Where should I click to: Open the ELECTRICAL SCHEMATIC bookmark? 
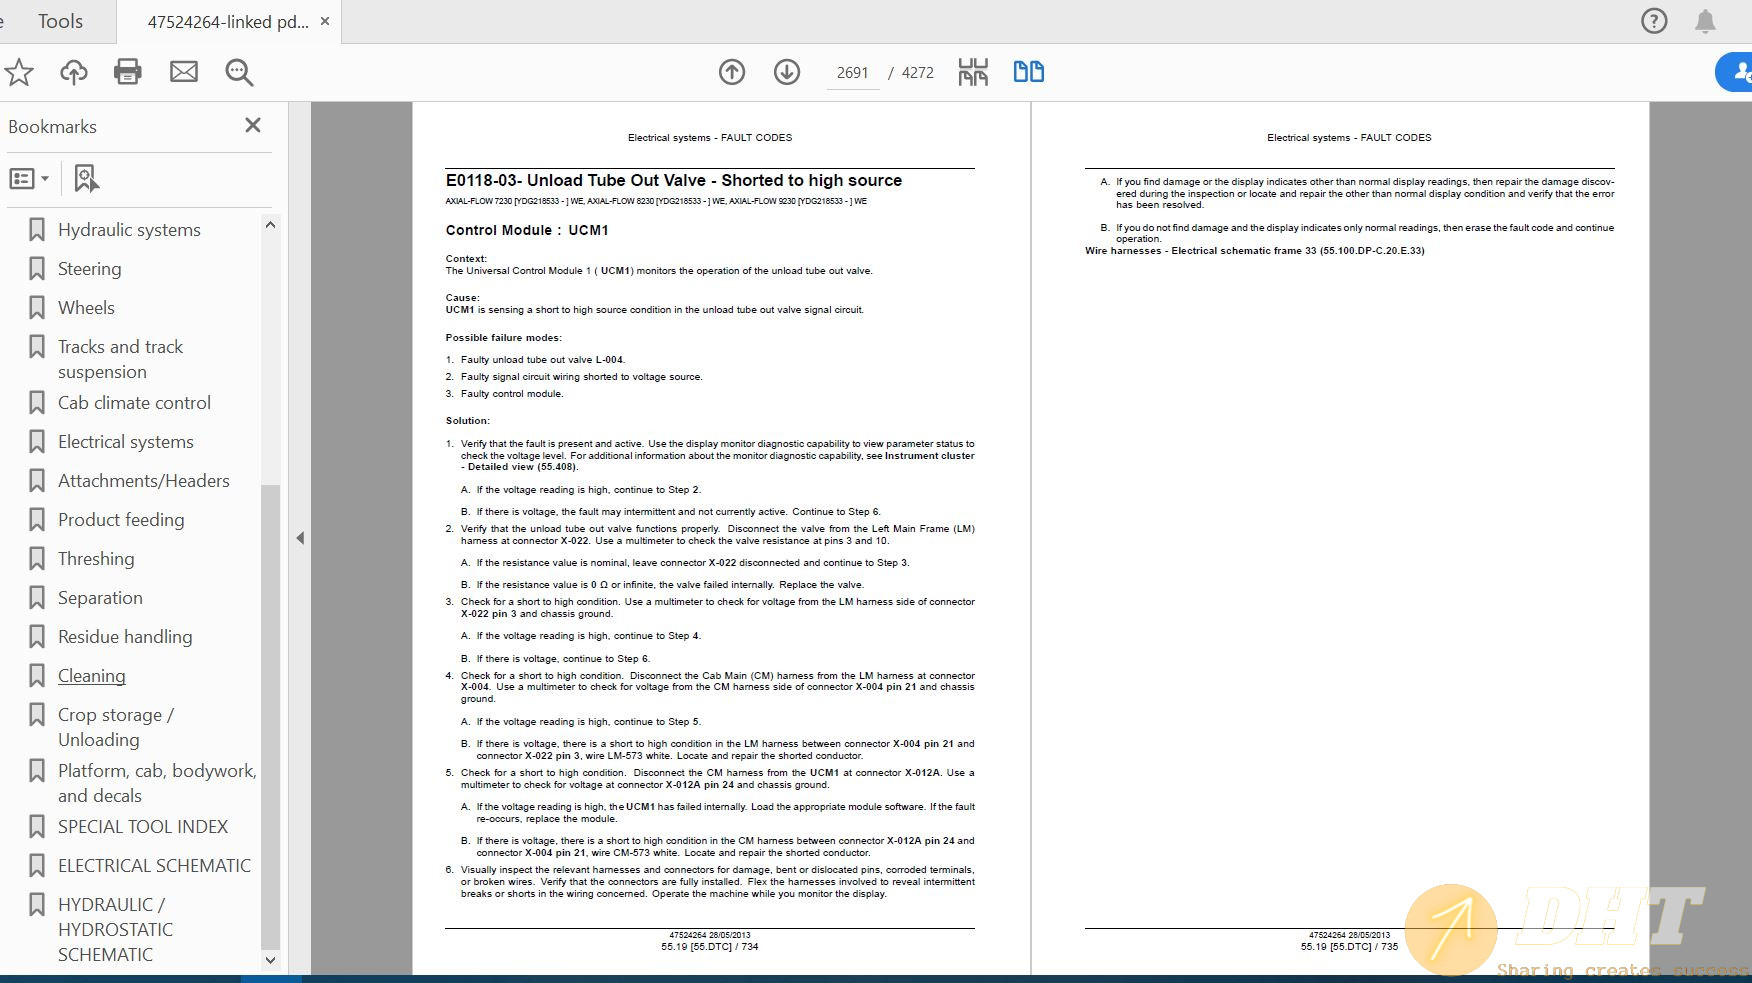[x=154, y=866]
